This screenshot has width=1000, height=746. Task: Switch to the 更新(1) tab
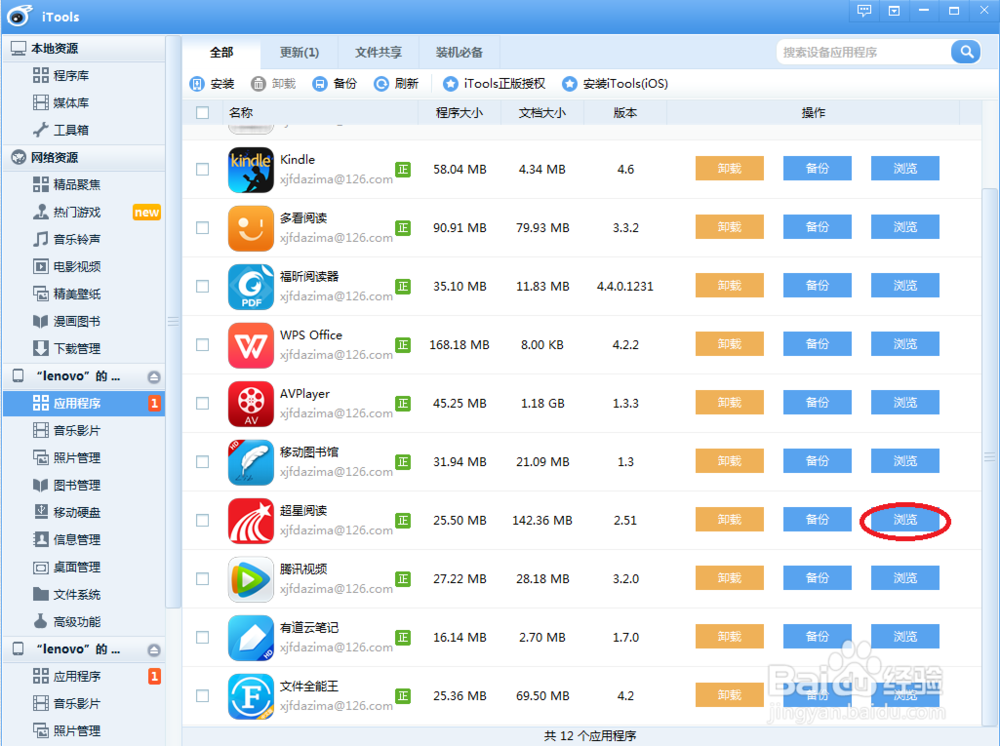(x=299, y=52)
